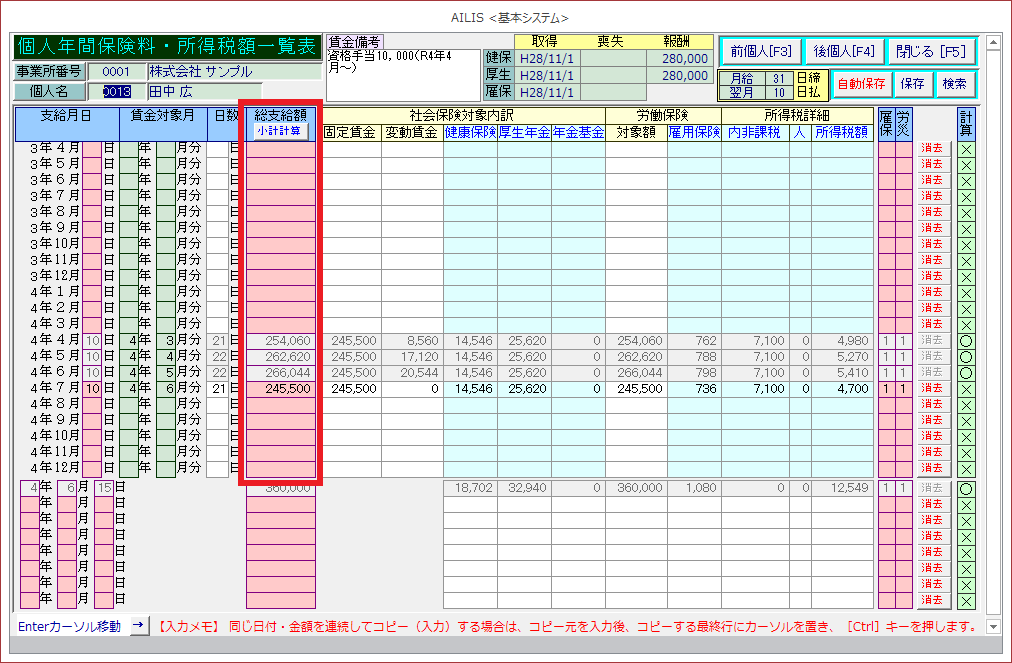Click the 総支給額 cell showing 245,500
The height and width of the screenshot is (663, 1012).
pos(281,388)
